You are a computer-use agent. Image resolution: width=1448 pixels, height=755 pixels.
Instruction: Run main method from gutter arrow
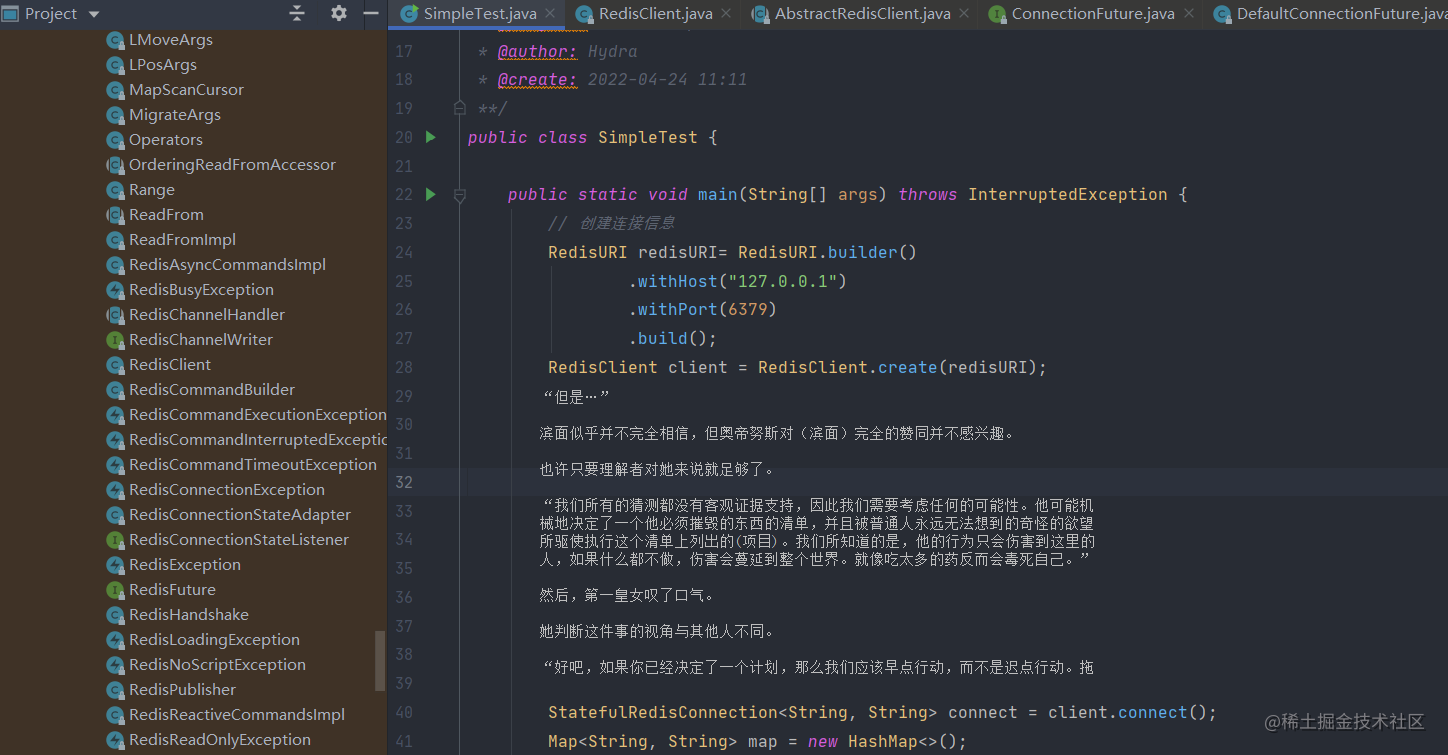click(x=431, y=194)
